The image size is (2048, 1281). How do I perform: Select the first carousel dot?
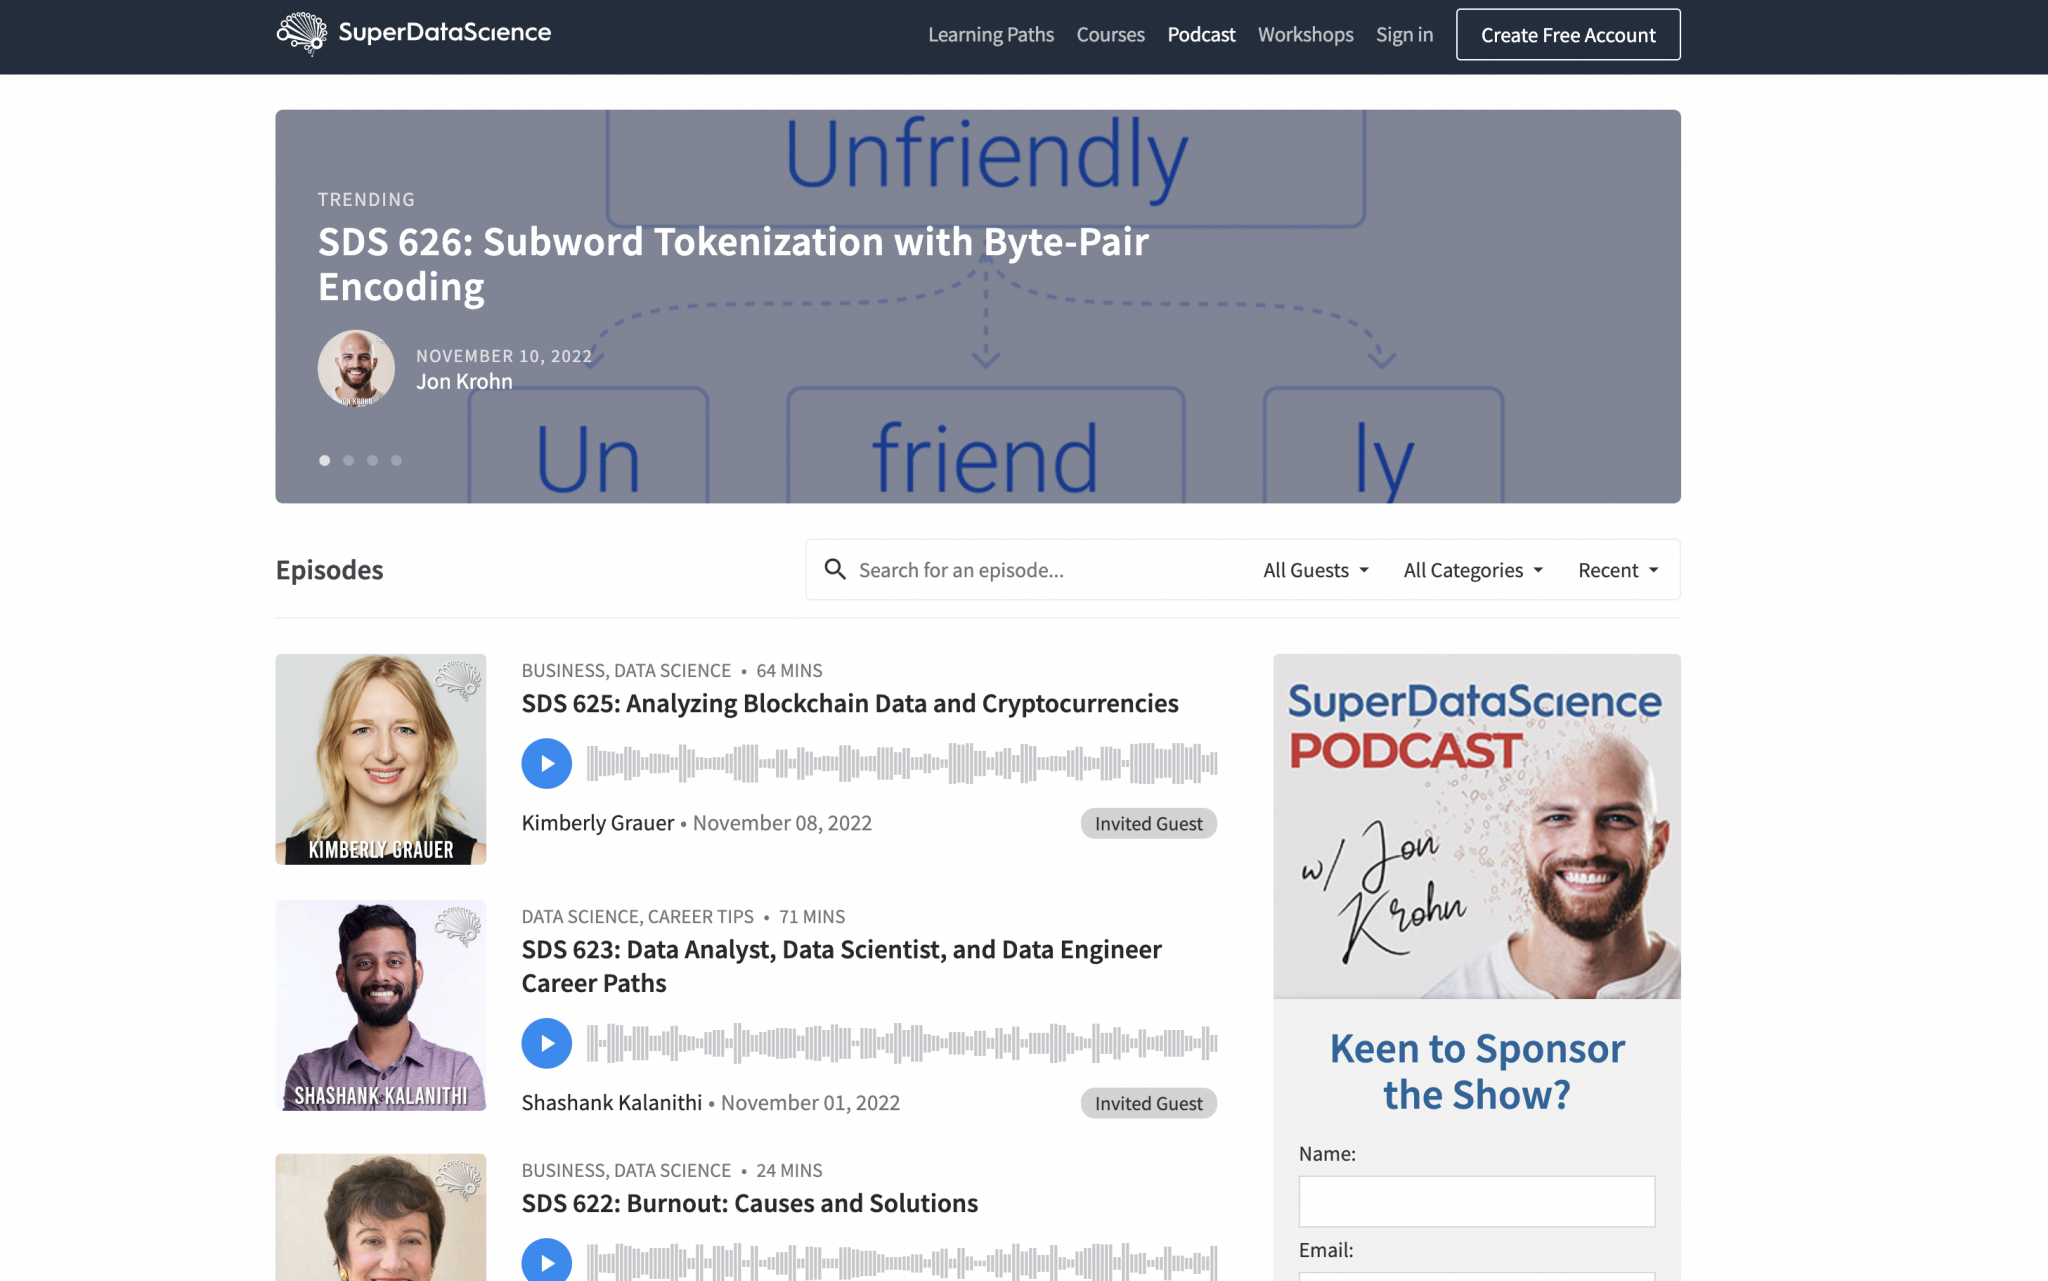[x=324, y=460]
